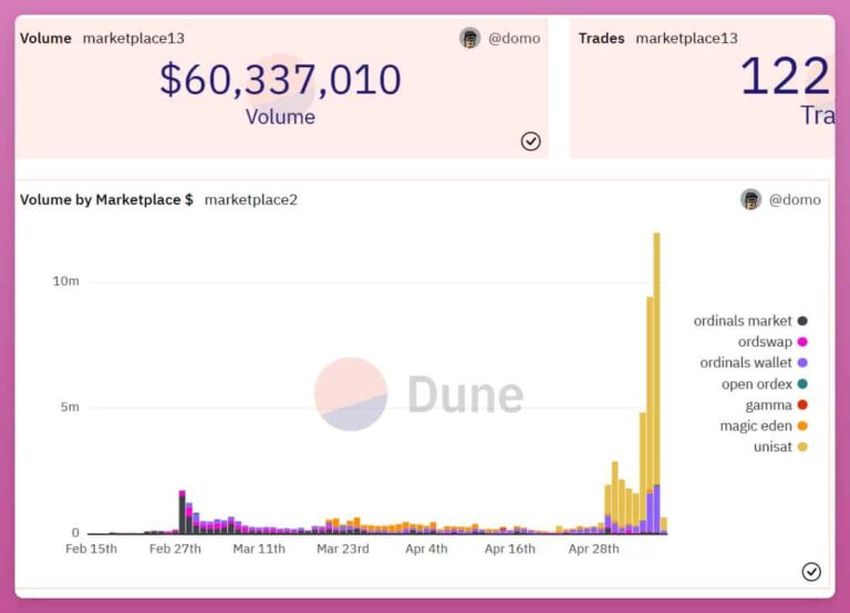
Task: Toggle ordinals market legend dot
Action: [x=803, y=321]
